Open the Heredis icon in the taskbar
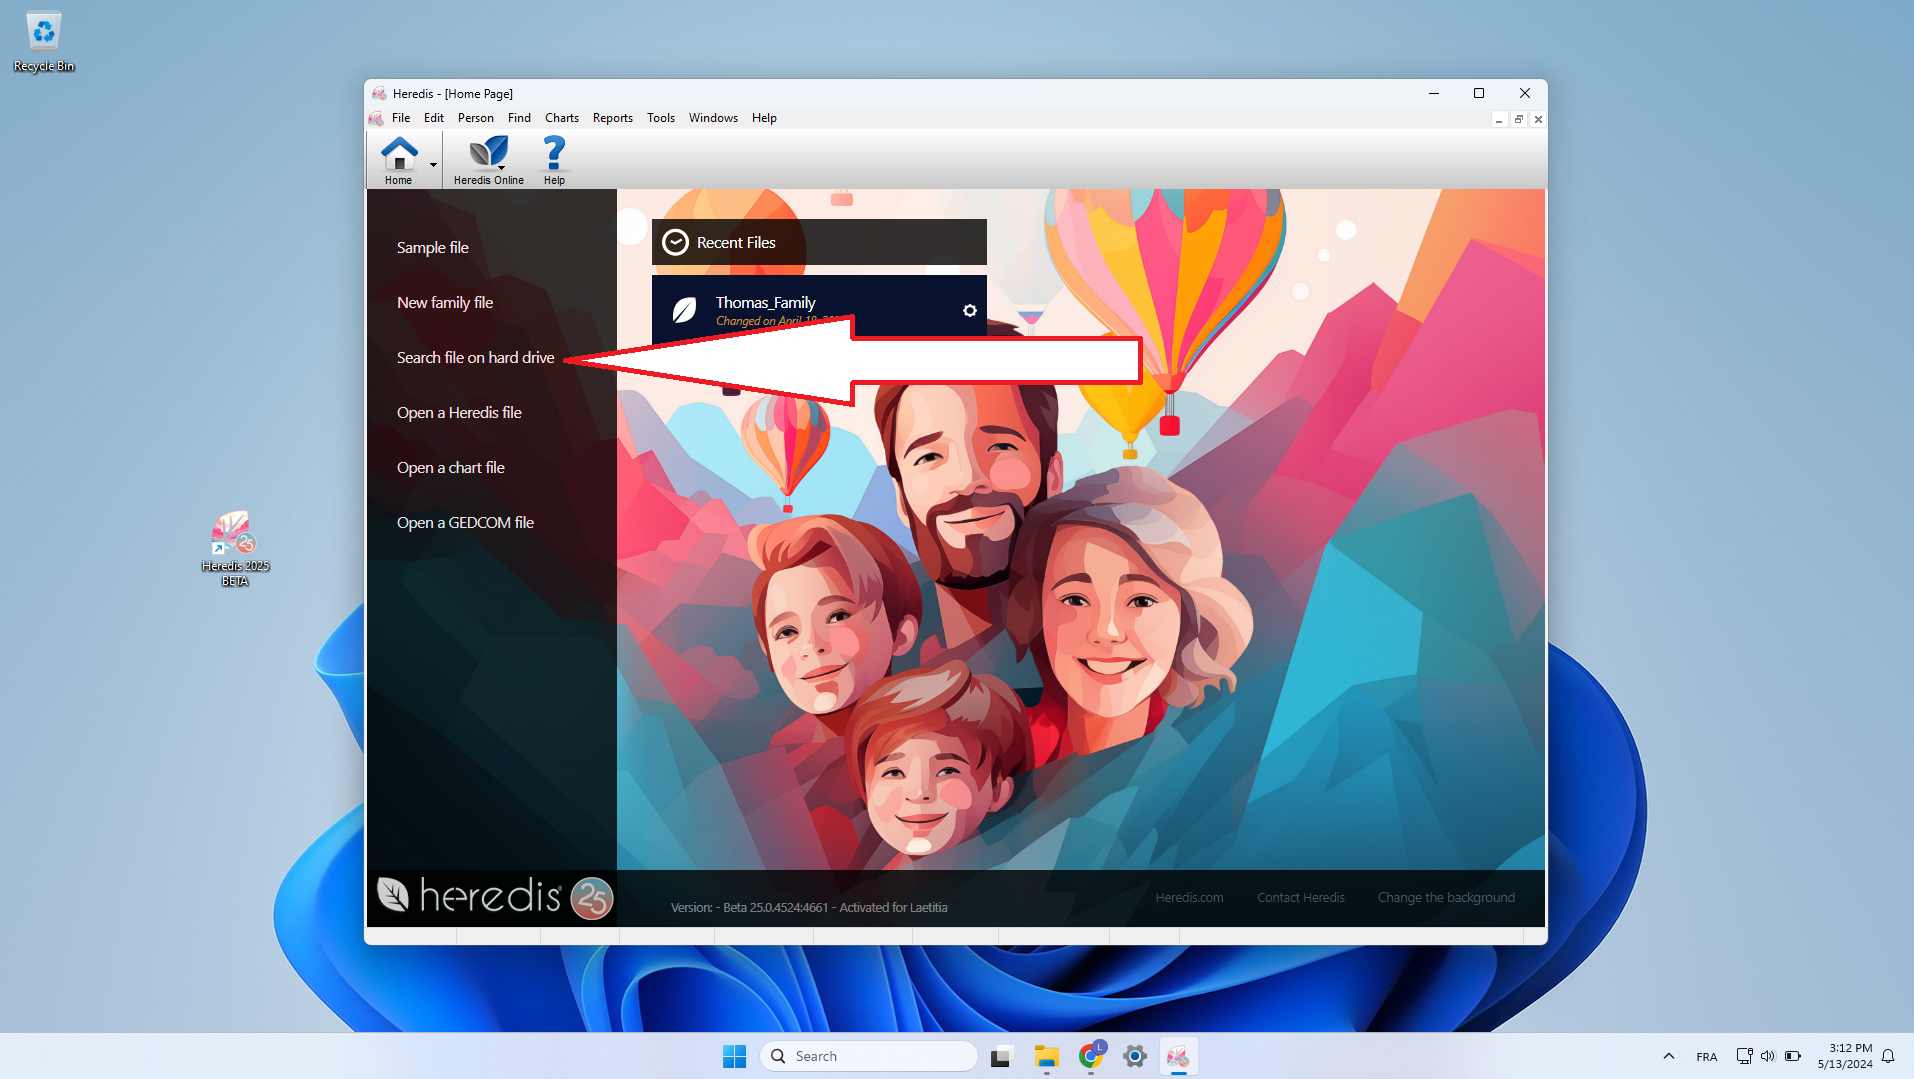 point(1178,1056)
